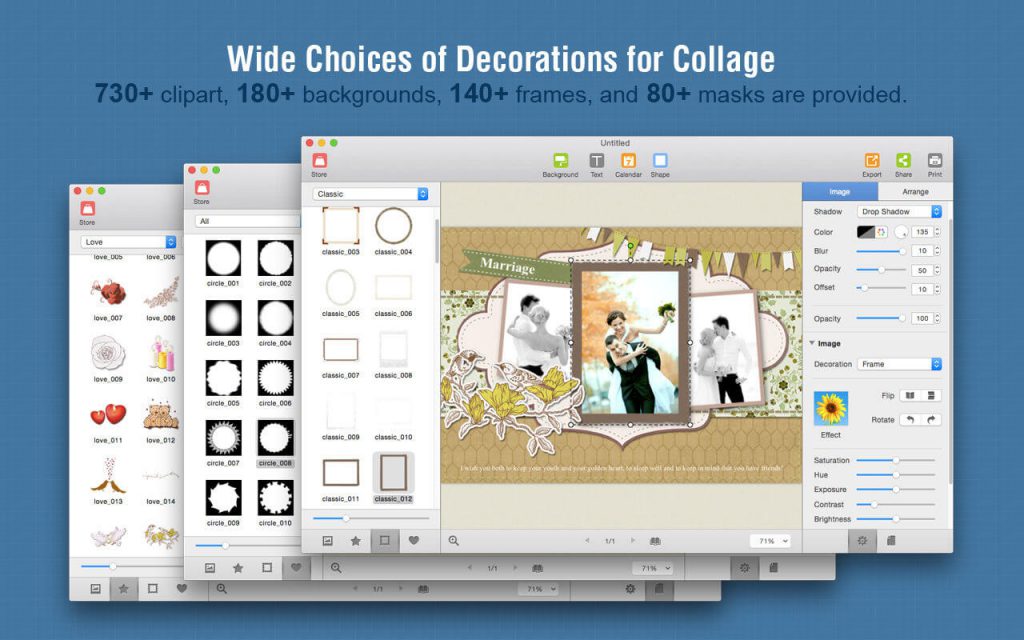The height and width of the screenshot is (640, 1024).
Task: Flip the image horizontally
Action: [x=910, y=396]
